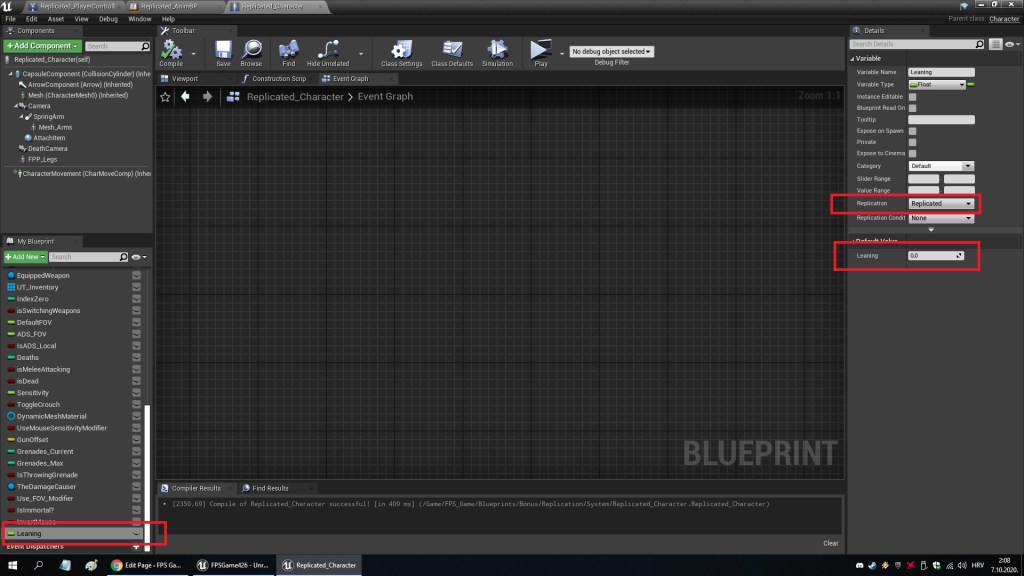Open Class Defaults from the toolbar
Viewport: 1024px width, 576px height.
pyautogui.click(x=452, y=50)
